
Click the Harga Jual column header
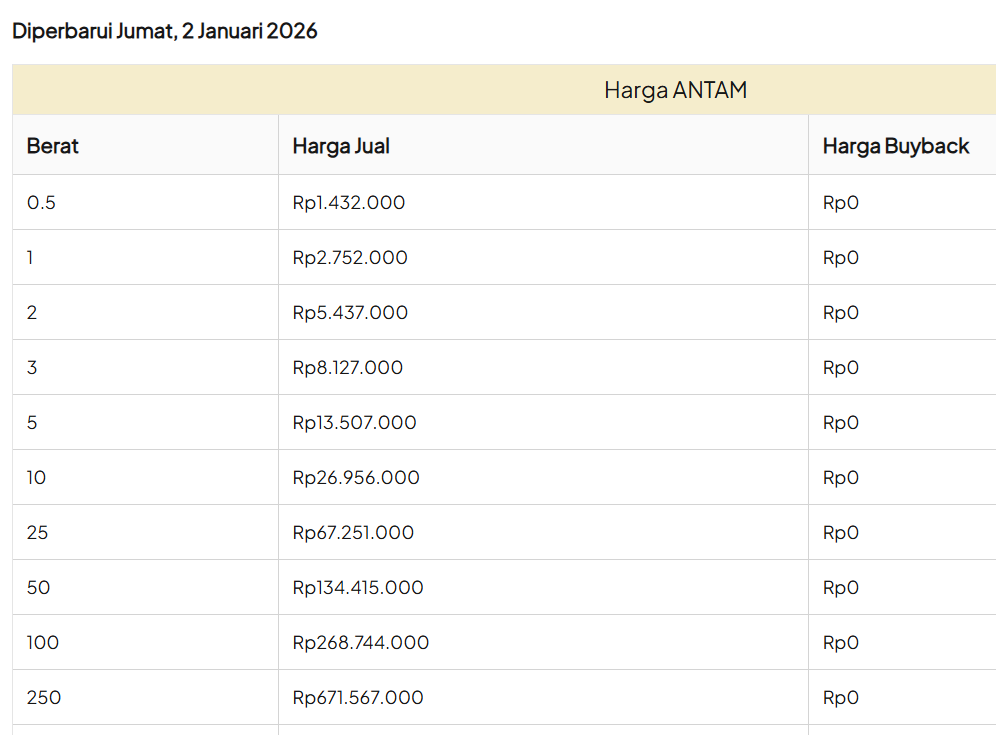(341, 146)
